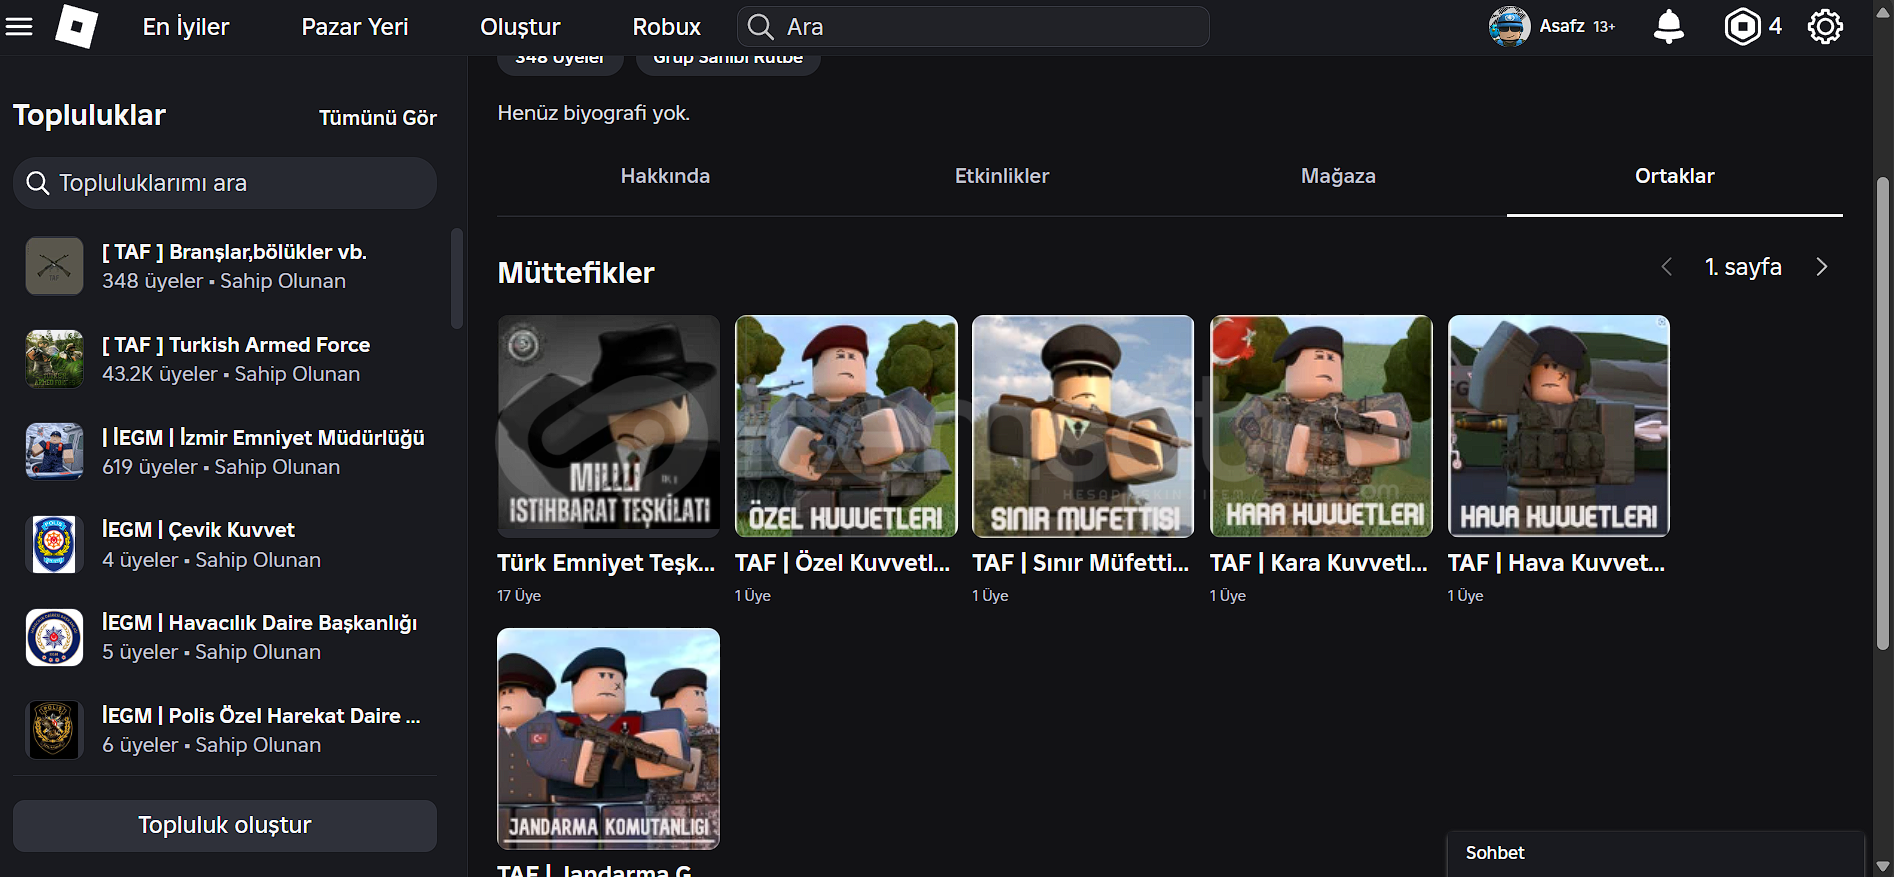Image resolution: width=1894 pixels, height=877 pixels.
Task: Open the Havacılık Daire Başkanlığı community icon
Action: tap(54, 637)
